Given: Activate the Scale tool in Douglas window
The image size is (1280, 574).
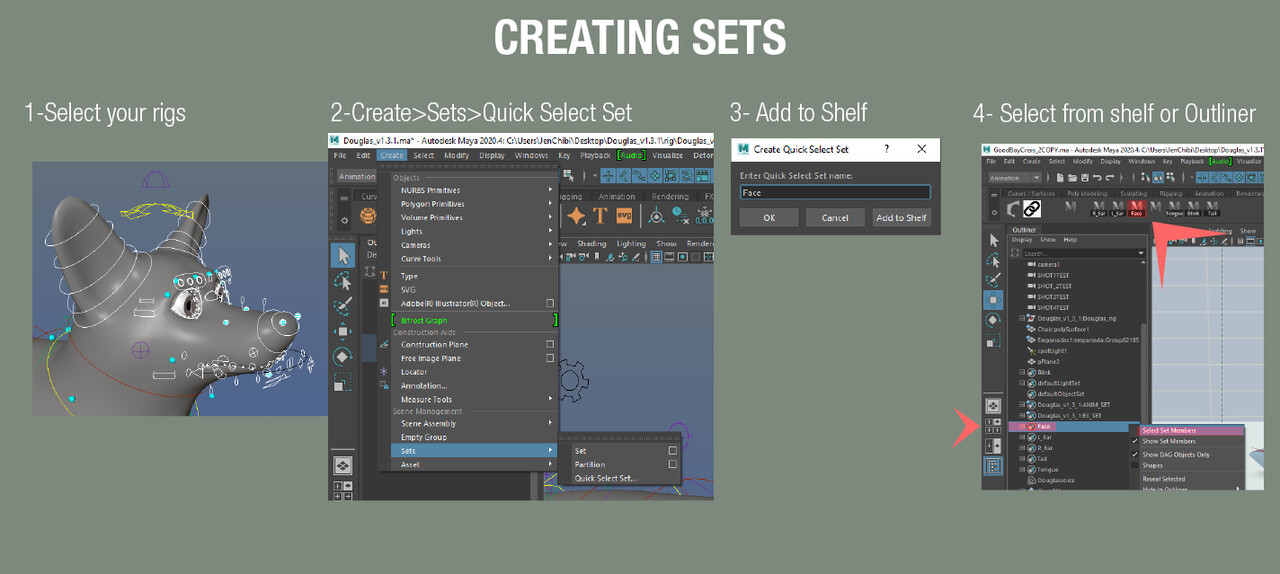Looking at the screenshot, I should point(343,381).
